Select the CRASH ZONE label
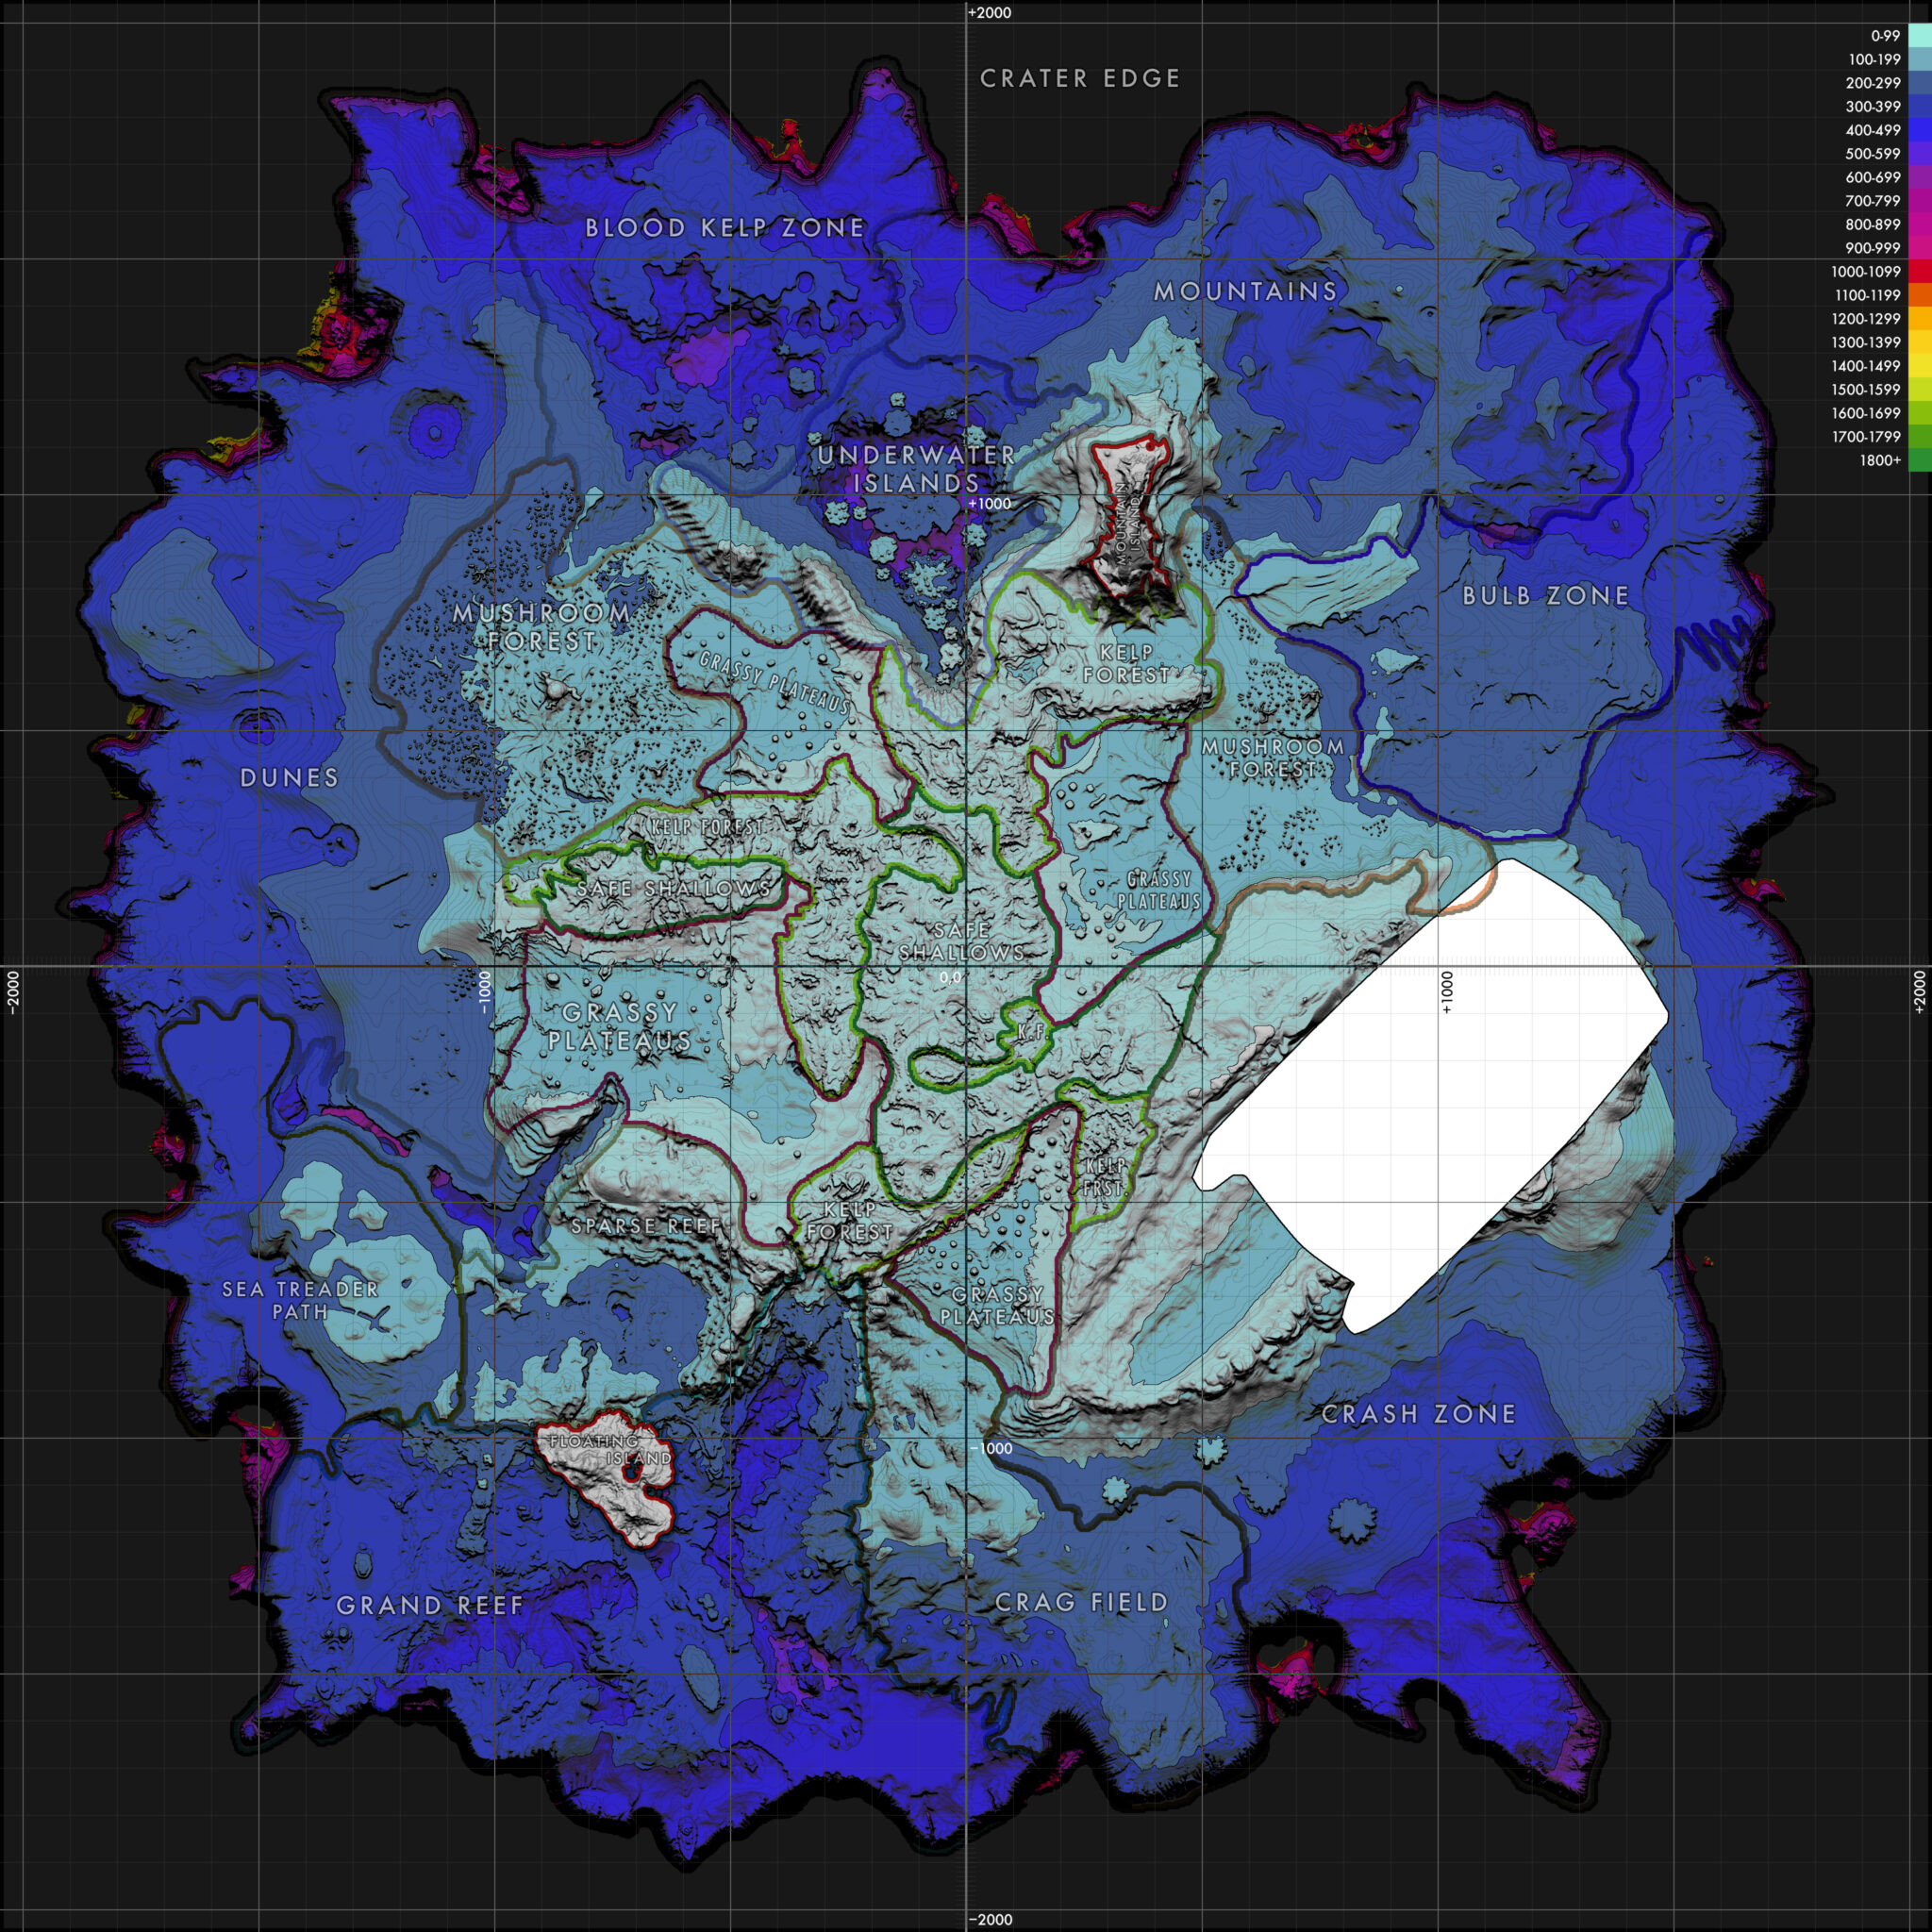This screenshot has width=1932, height=1932. click(x=1418, y=1416)
